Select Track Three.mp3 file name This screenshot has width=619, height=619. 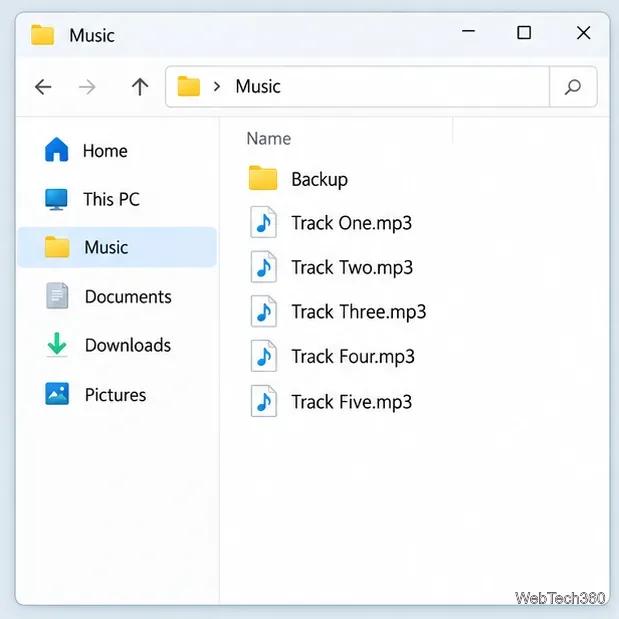[x=359, y=312]
